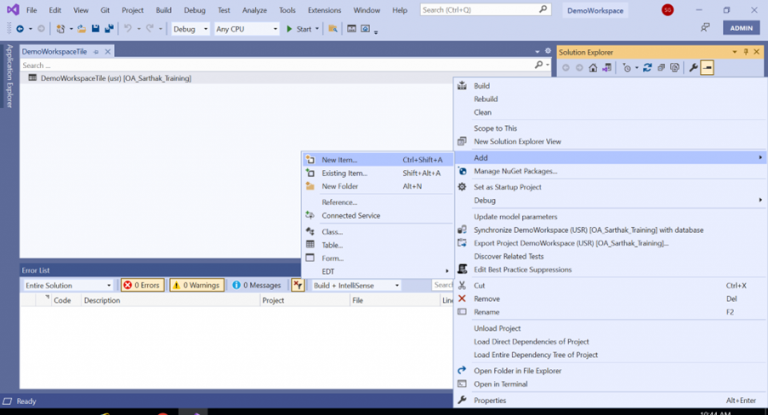Screen dimensions: 768x415
Task: Close the DemoWorkspaceTile document tab
Action: coord(108,51)
